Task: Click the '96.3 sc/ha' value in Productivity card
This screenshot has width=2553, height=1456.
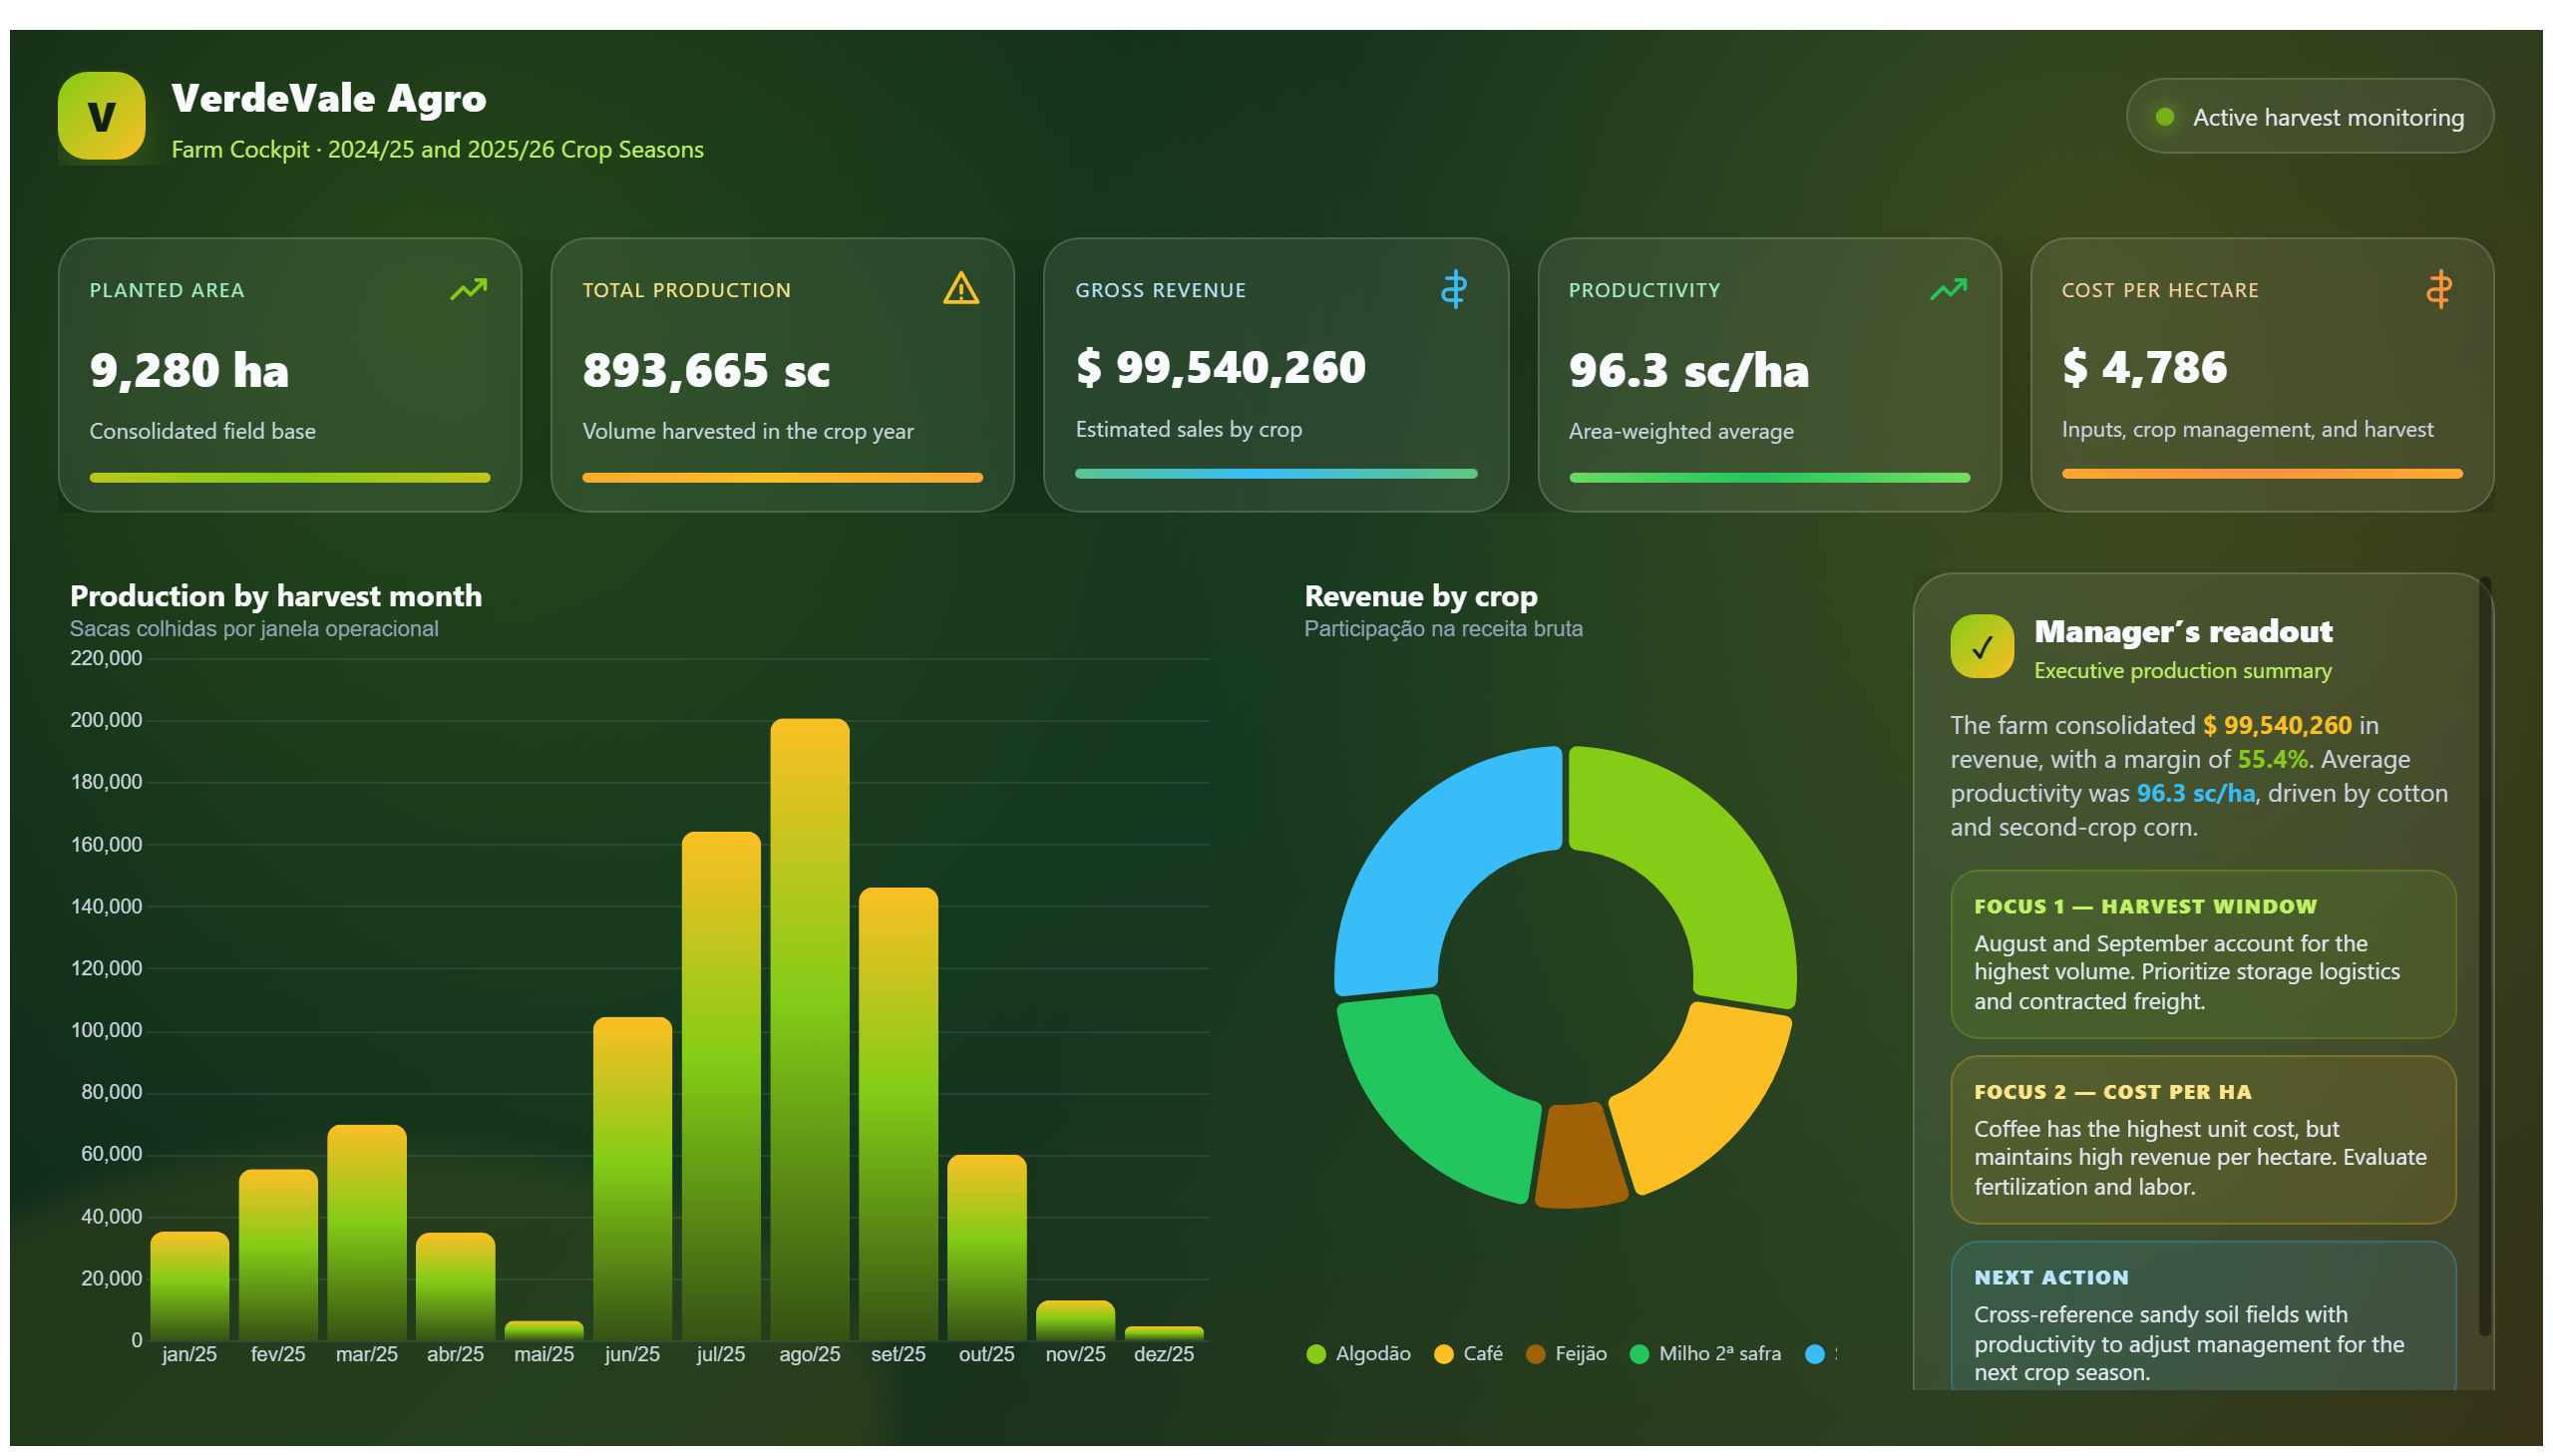Action: pyautogui.click(x=1688, y=369)
